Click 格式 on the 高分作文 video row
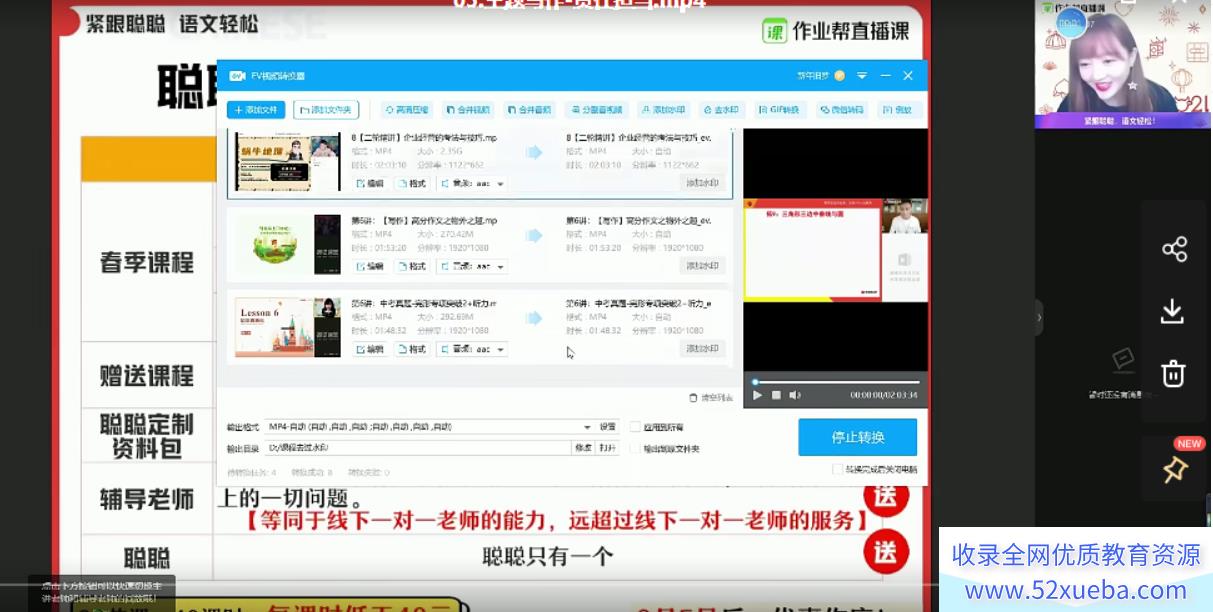Image resolution: width=1213 pixels, height=612 pixels. click(x=411, y=267)
